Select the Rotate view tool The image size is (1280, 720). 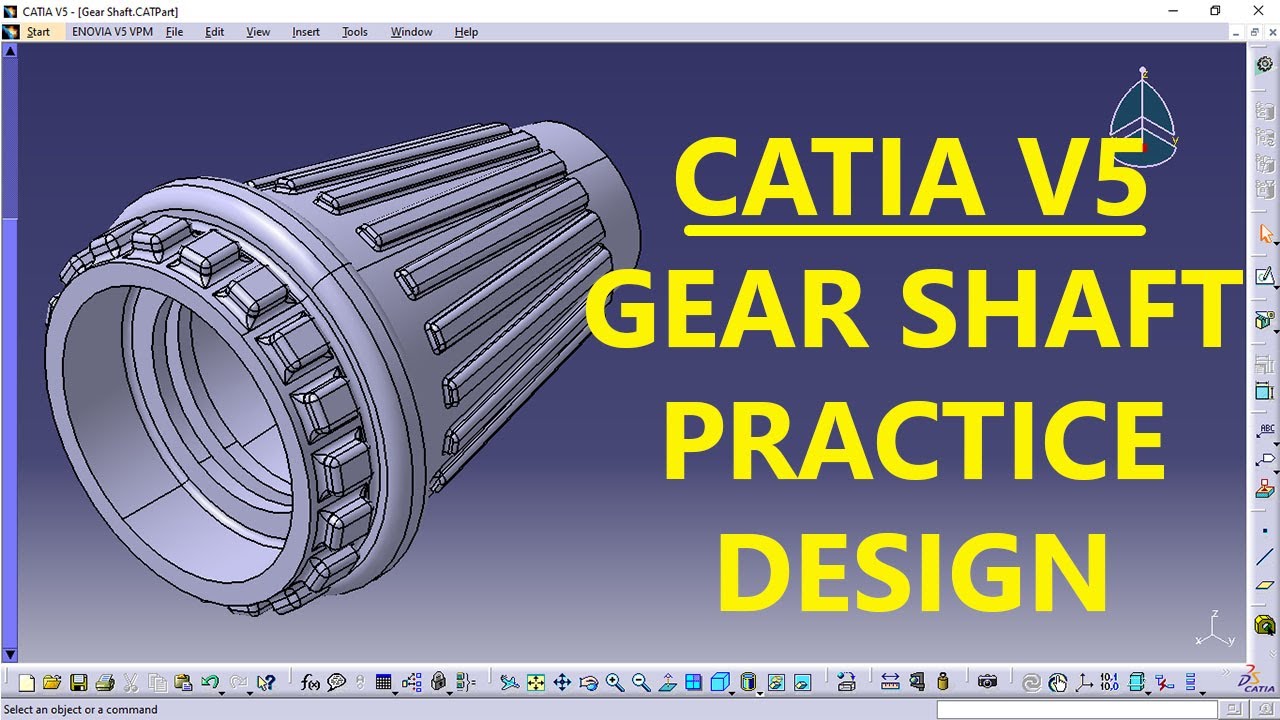click(588, 683)
